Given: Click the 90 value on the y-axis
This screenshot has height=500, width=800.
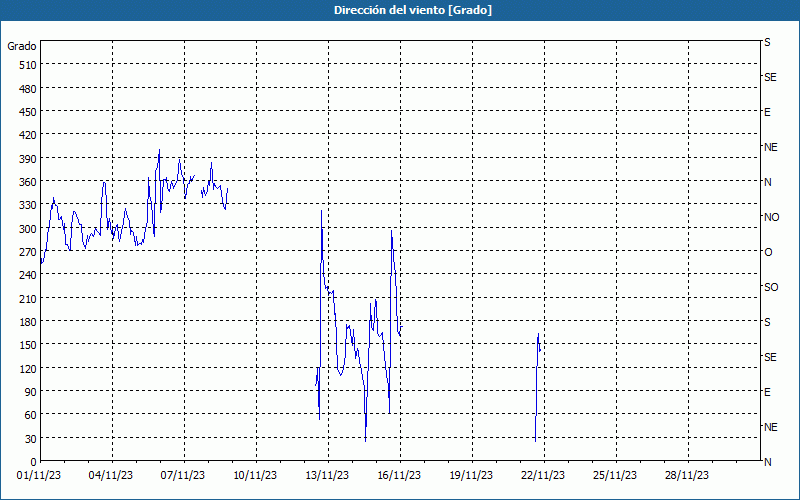Looking at the screenshot, I should (x=31, y=392).
